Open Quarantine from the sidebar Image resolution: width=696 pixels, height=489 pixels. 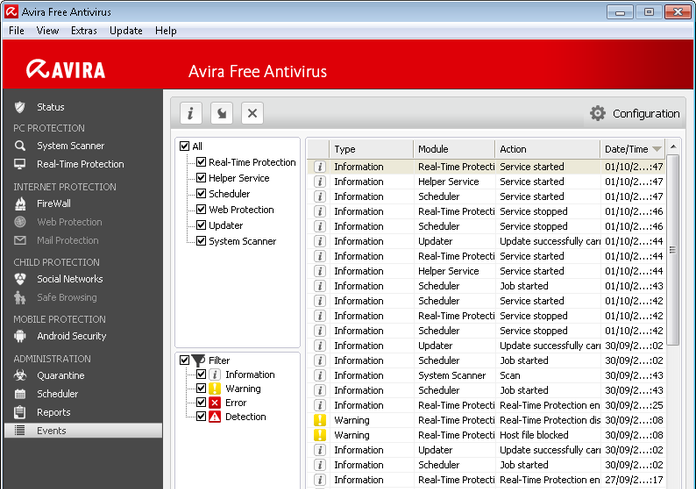click(60, 375)
